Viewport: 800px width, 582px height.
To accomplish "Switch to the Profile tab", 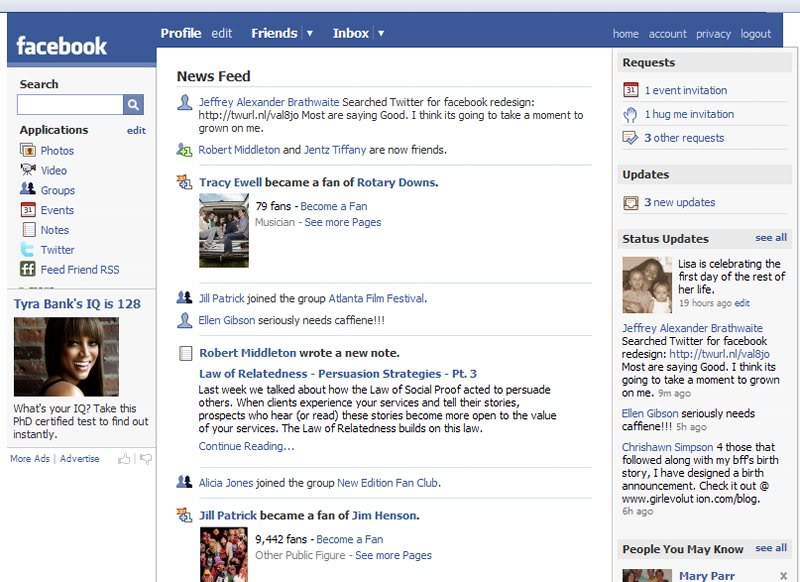I will tap(184, 32).
